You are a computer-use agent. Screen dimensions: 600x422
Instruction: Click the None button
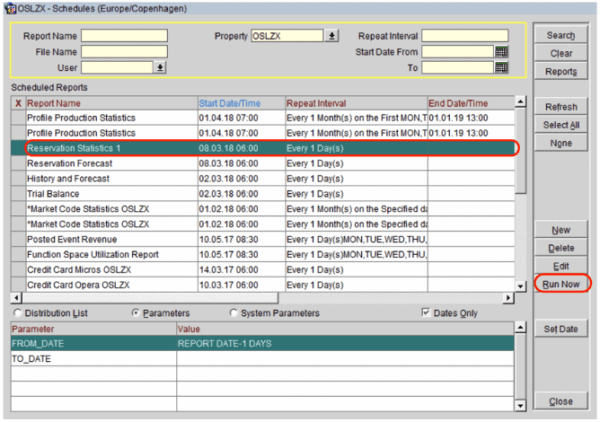point(561,143)
